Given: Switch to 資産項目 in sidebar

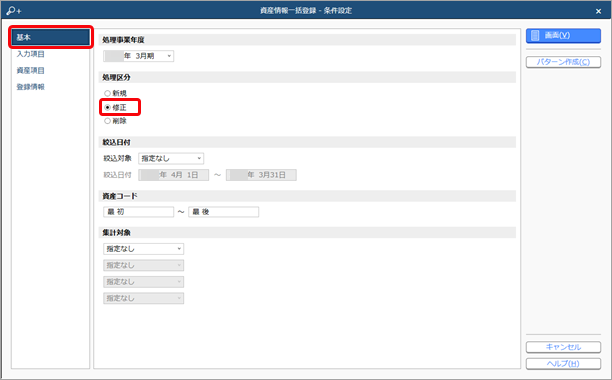Looking at the screenshot, I should pos(30,70).
